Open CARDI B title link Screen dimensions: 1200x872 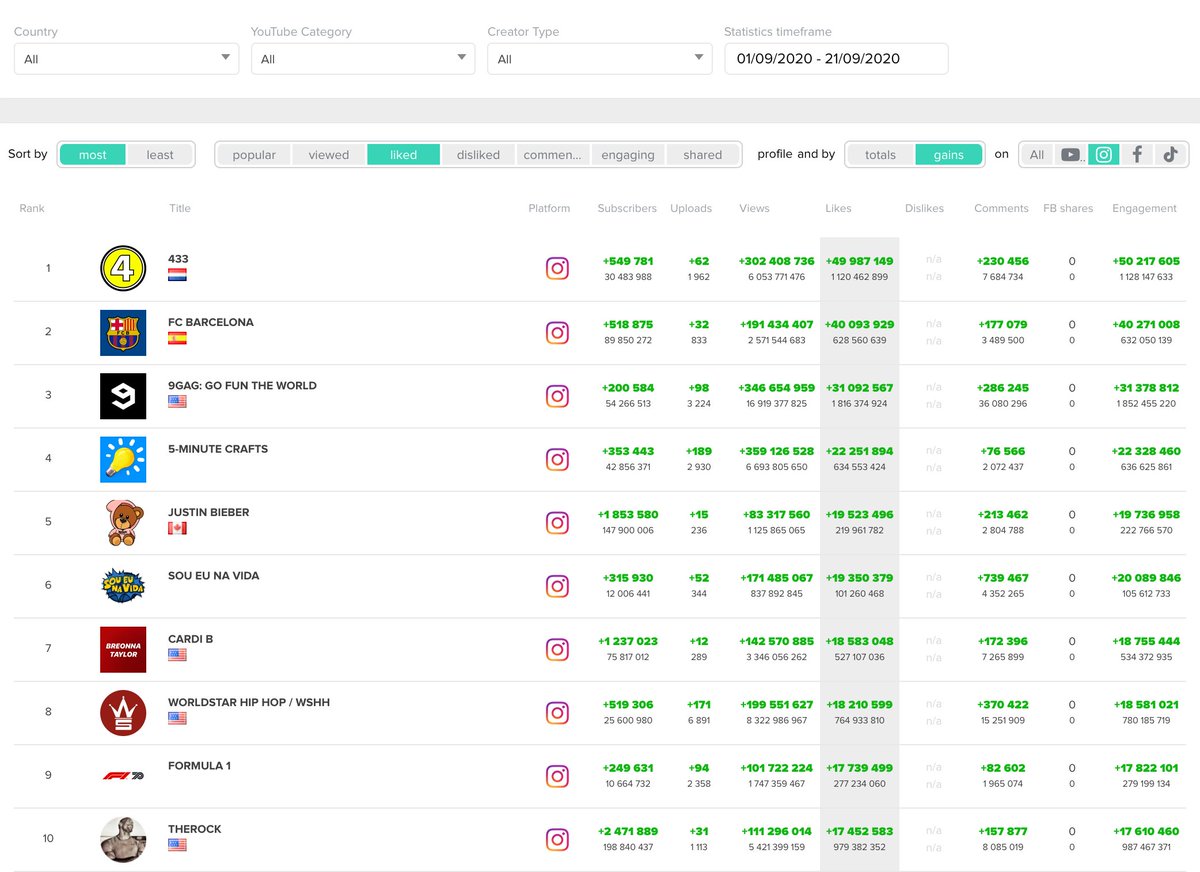[190, 639]
